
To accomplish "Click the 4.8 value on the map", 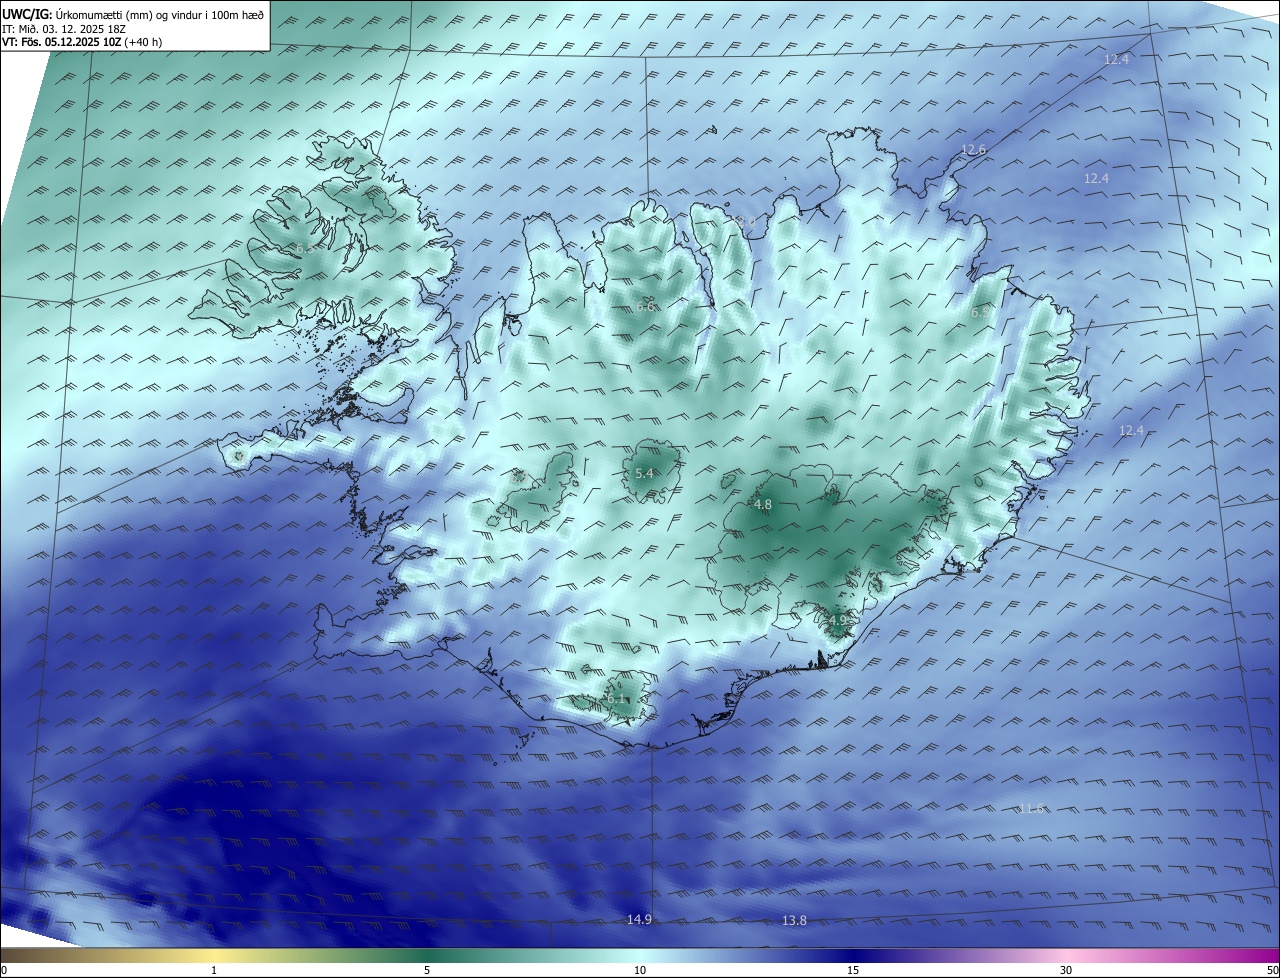I will pyautogui.click(x=763, y=505).
